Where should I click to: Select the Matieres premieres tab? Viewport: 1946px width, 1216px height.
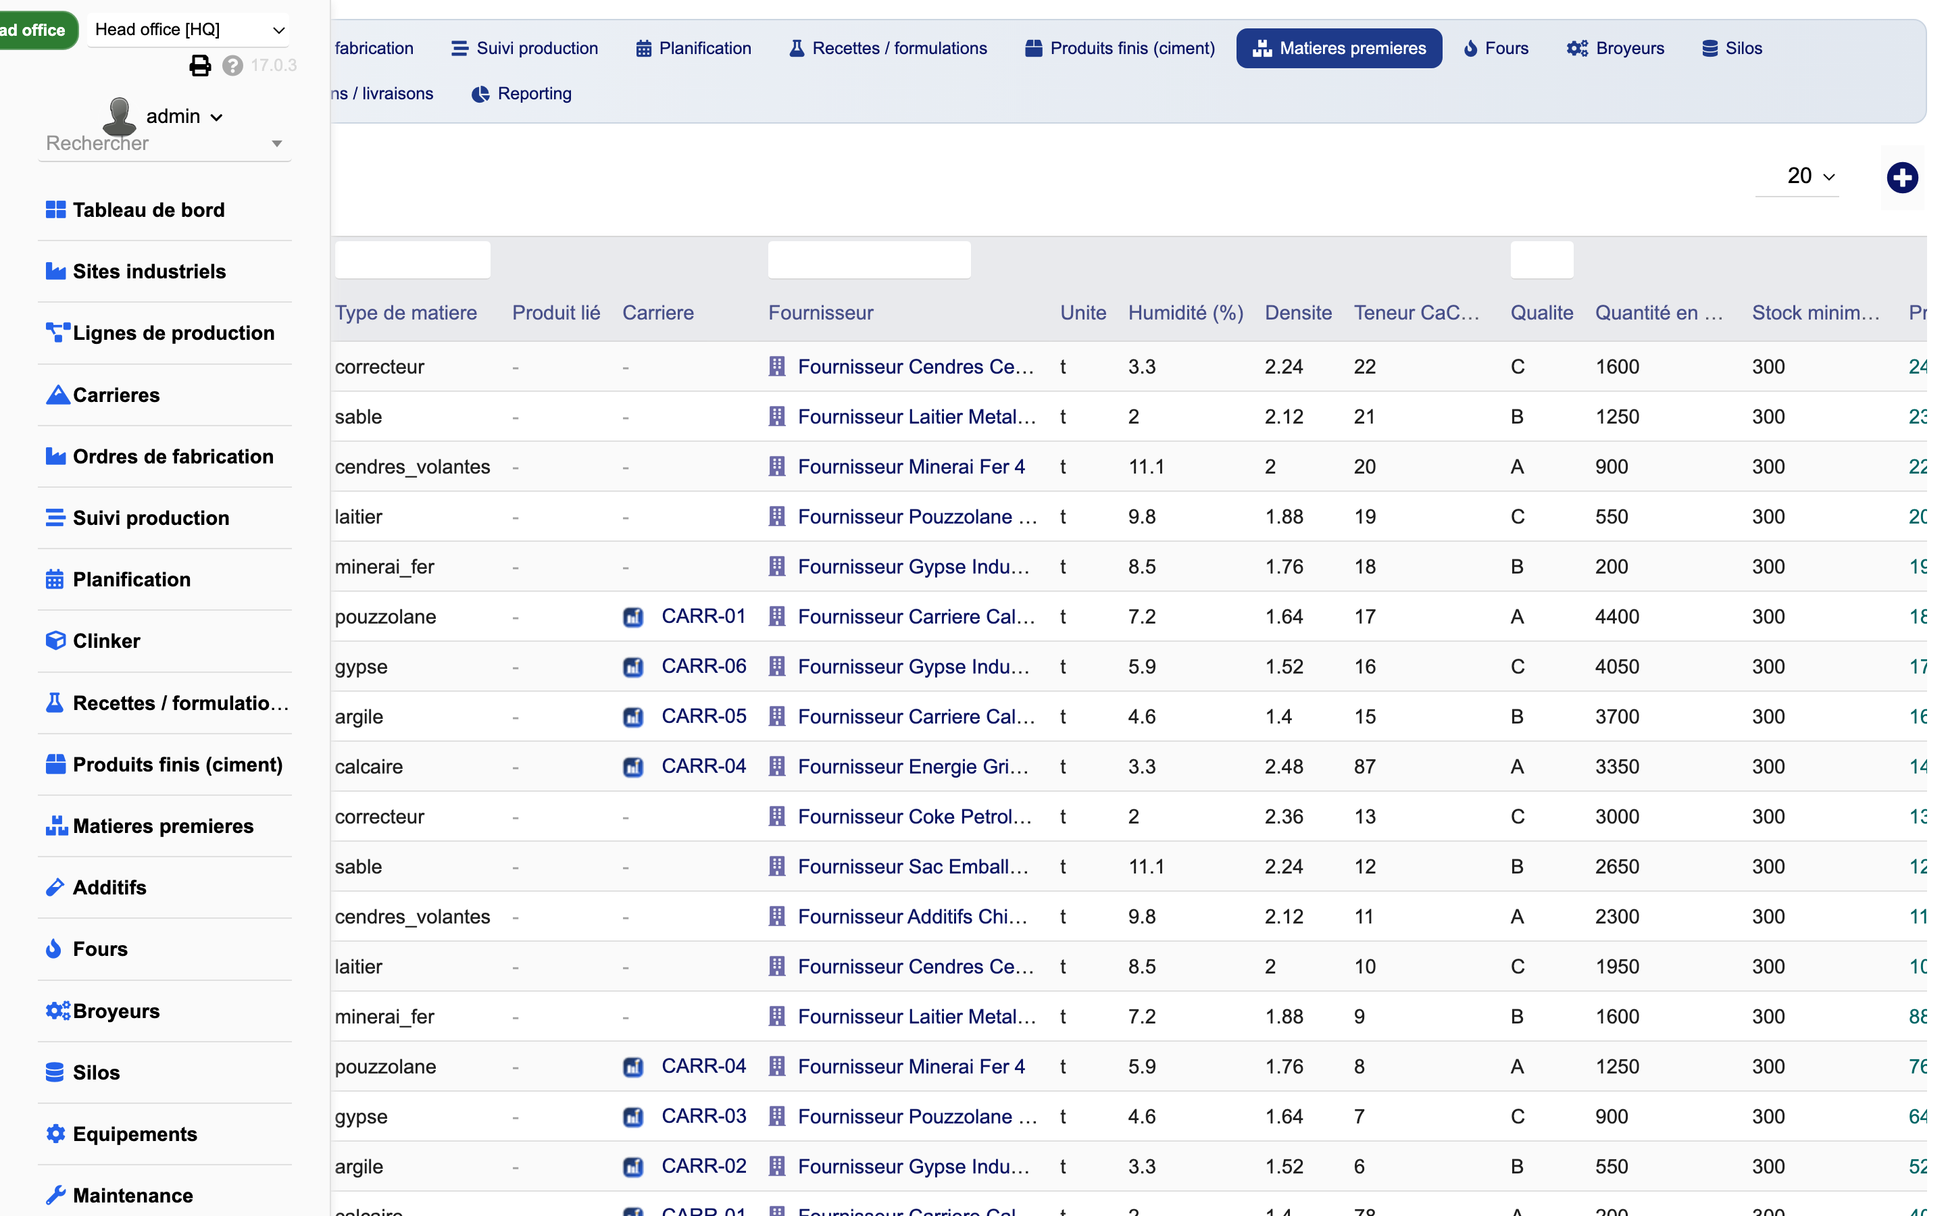pos(1339,48)
